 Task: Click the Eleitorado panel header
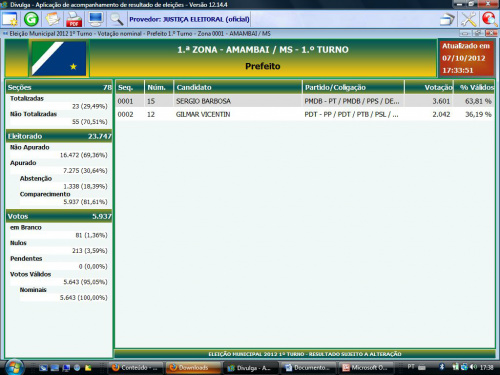point(59,136)
